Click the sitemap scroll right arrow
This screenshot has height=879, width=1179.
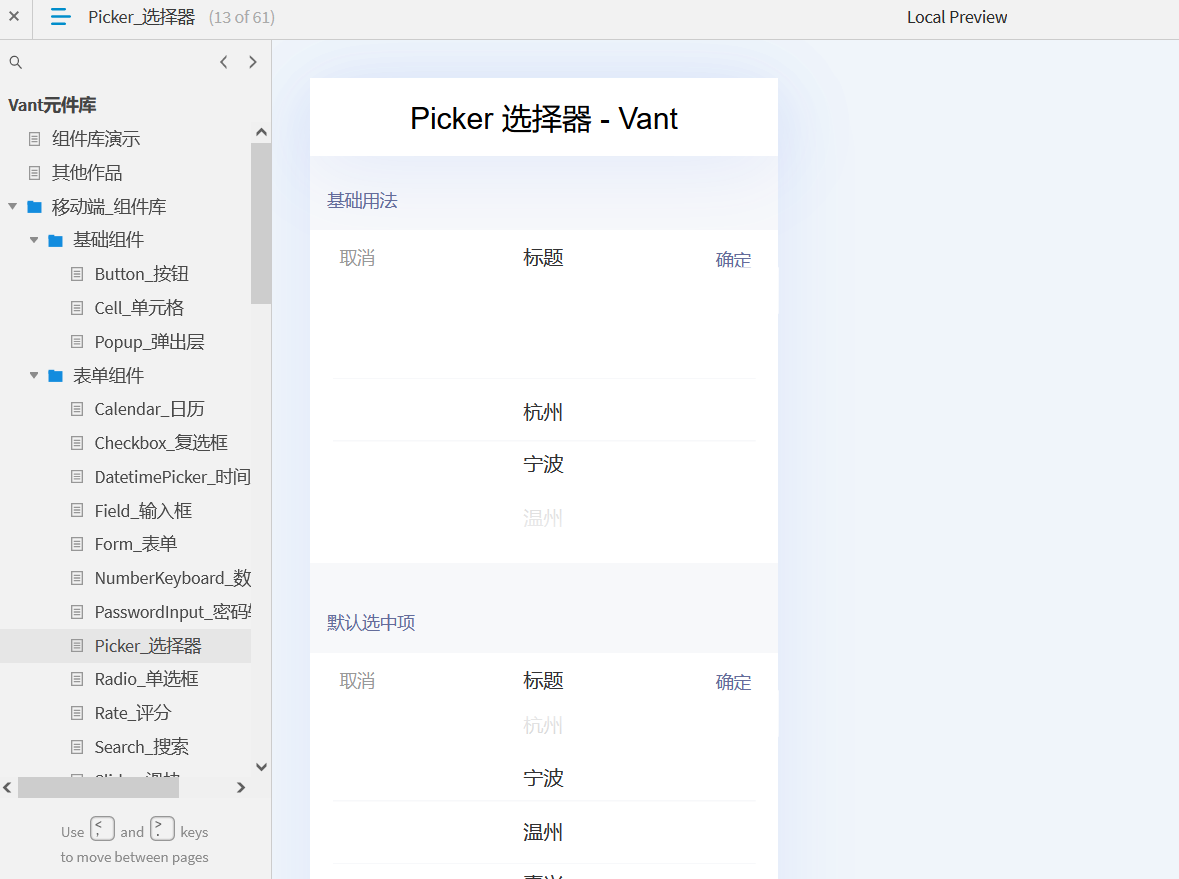pos(241,787)
